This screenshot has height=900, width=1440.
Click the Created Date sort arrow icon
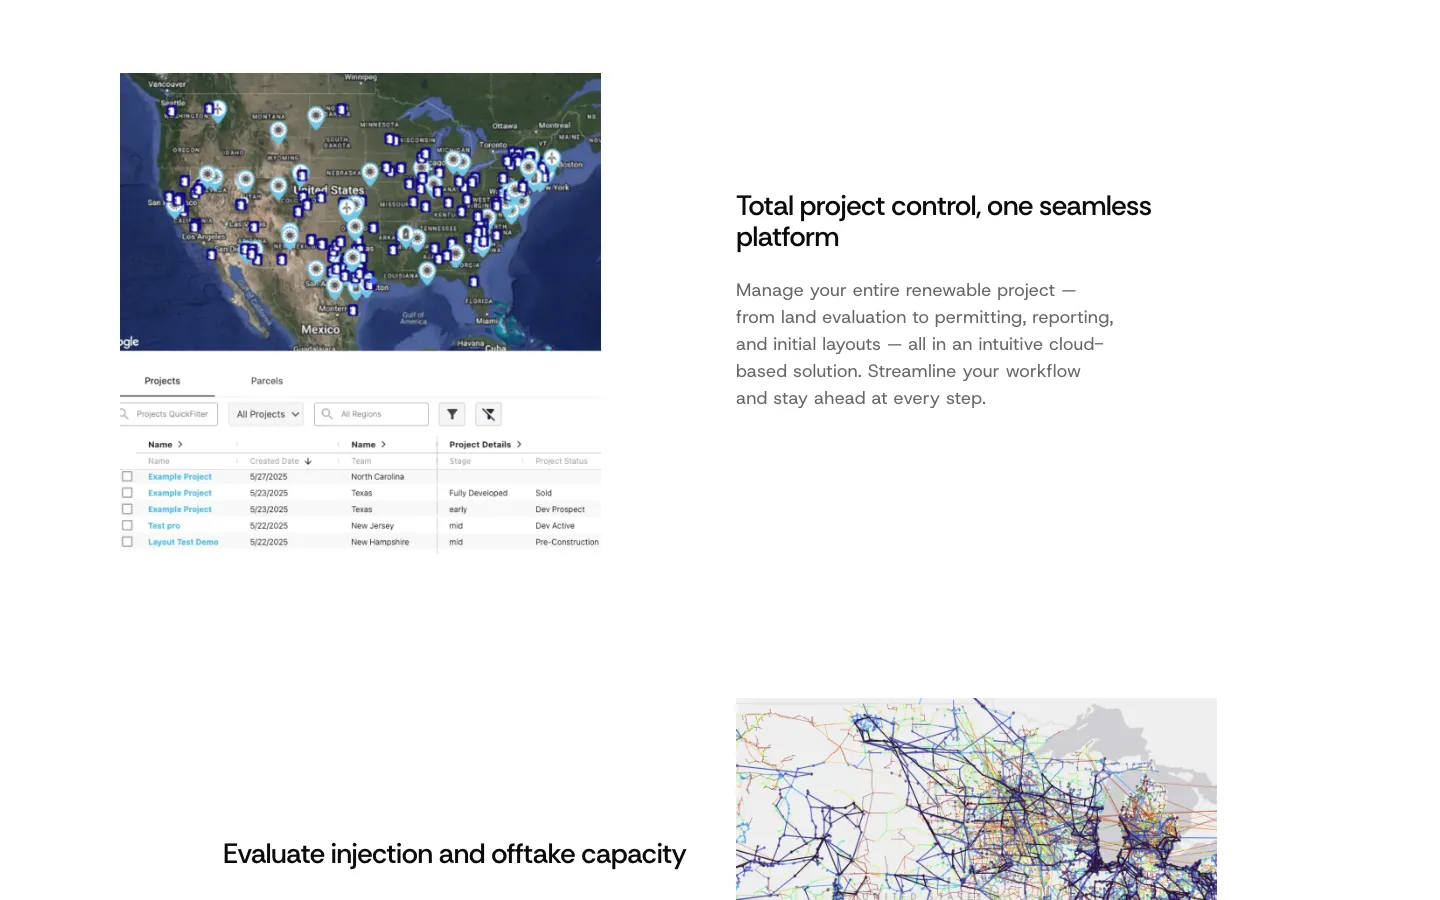(308, 461)
